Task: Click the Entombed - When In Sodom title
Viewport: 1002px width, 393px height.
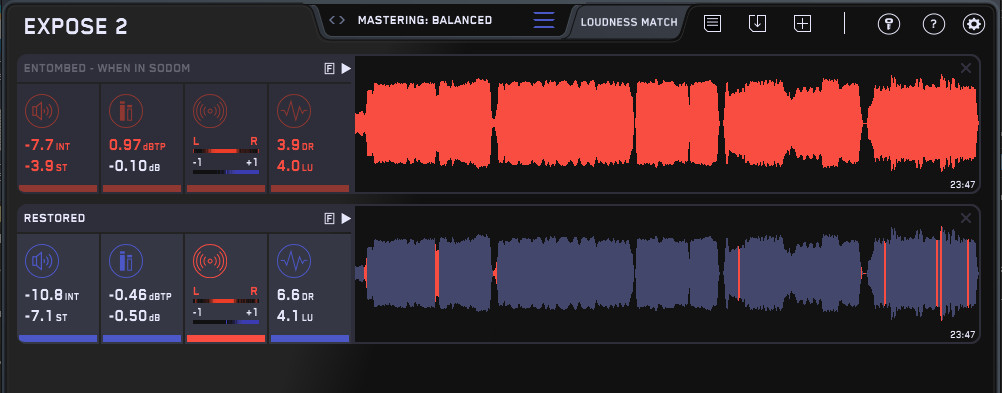Action: click(107, 68)
